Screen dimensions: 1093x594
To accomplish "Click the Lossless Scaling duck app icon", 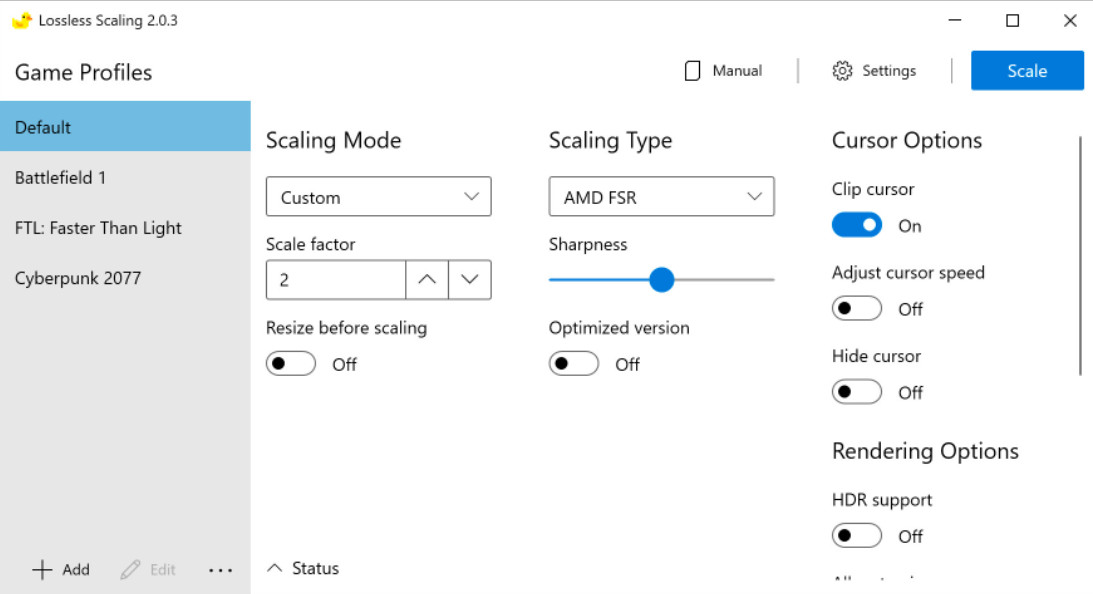I will [x=21, y=20].
